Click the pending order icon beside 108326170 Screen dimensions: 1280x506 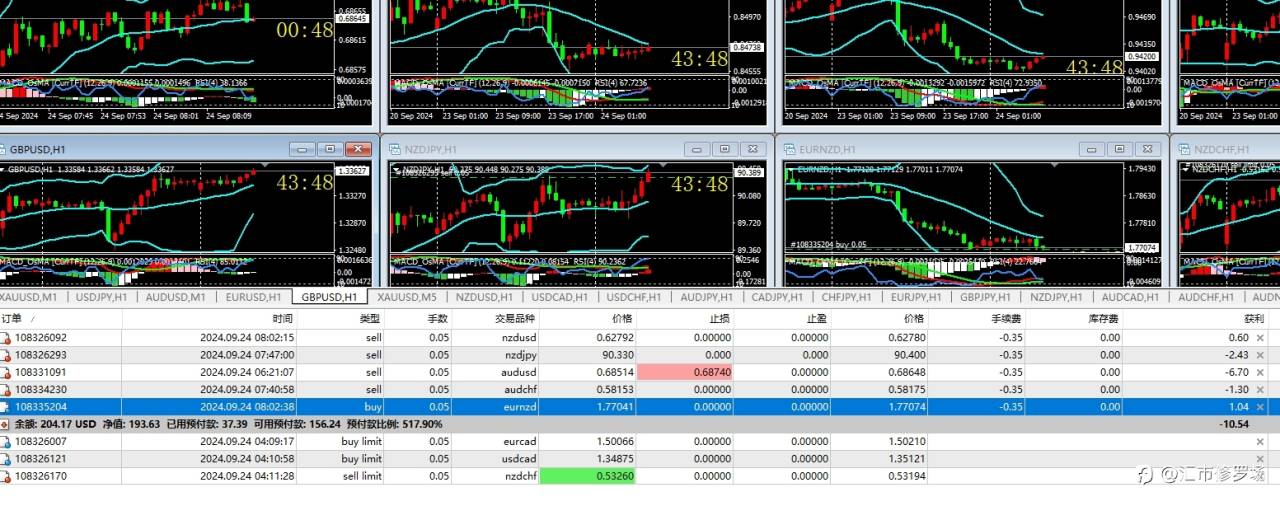[6, 475]
